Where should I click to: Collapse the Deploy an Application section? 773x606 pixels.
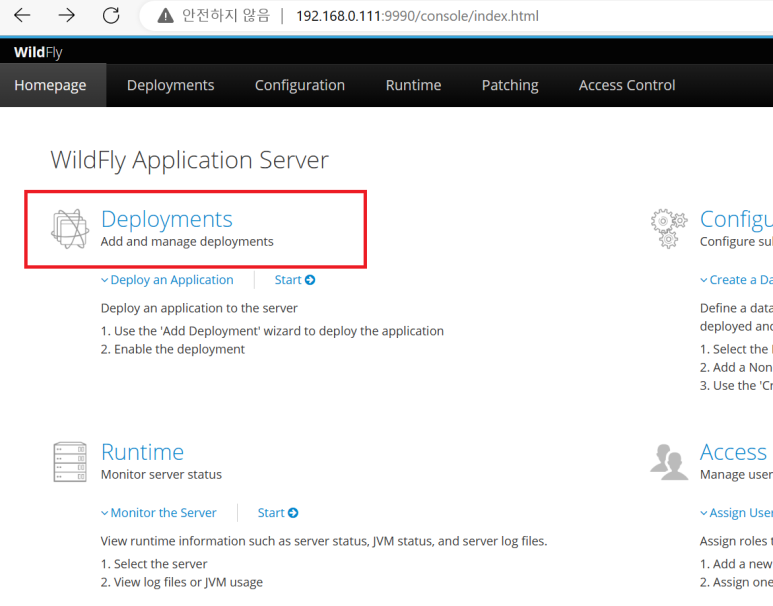coord(167,280)
